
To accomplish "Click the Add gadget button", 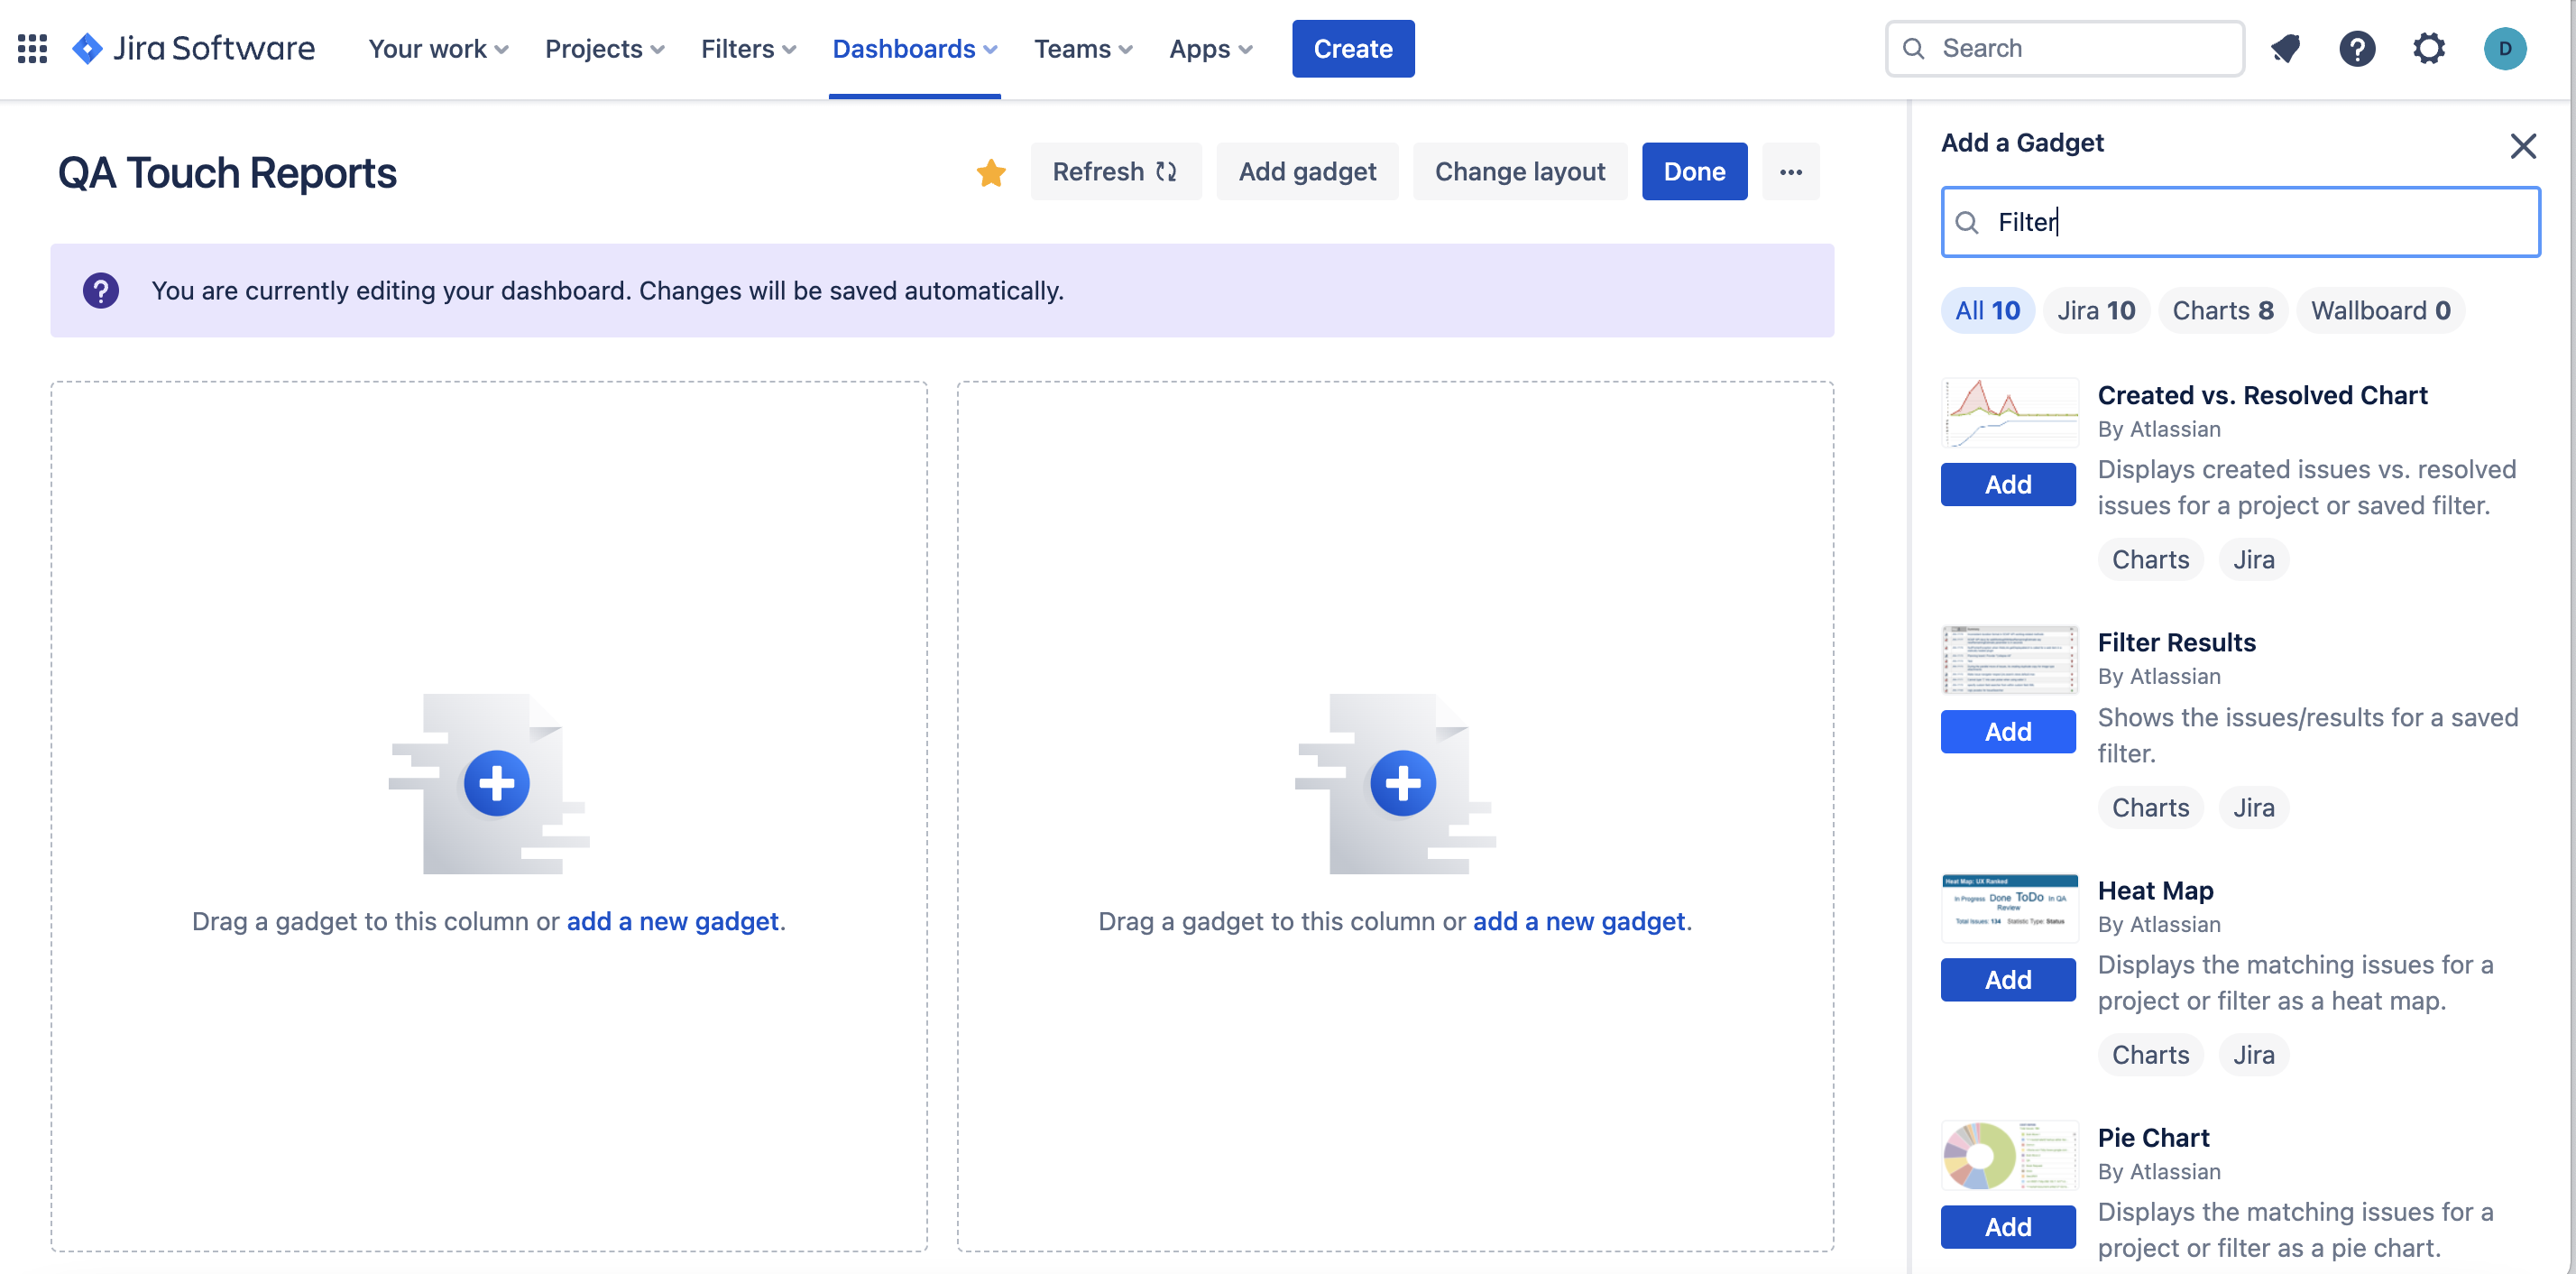I will tap(1307, 172).
